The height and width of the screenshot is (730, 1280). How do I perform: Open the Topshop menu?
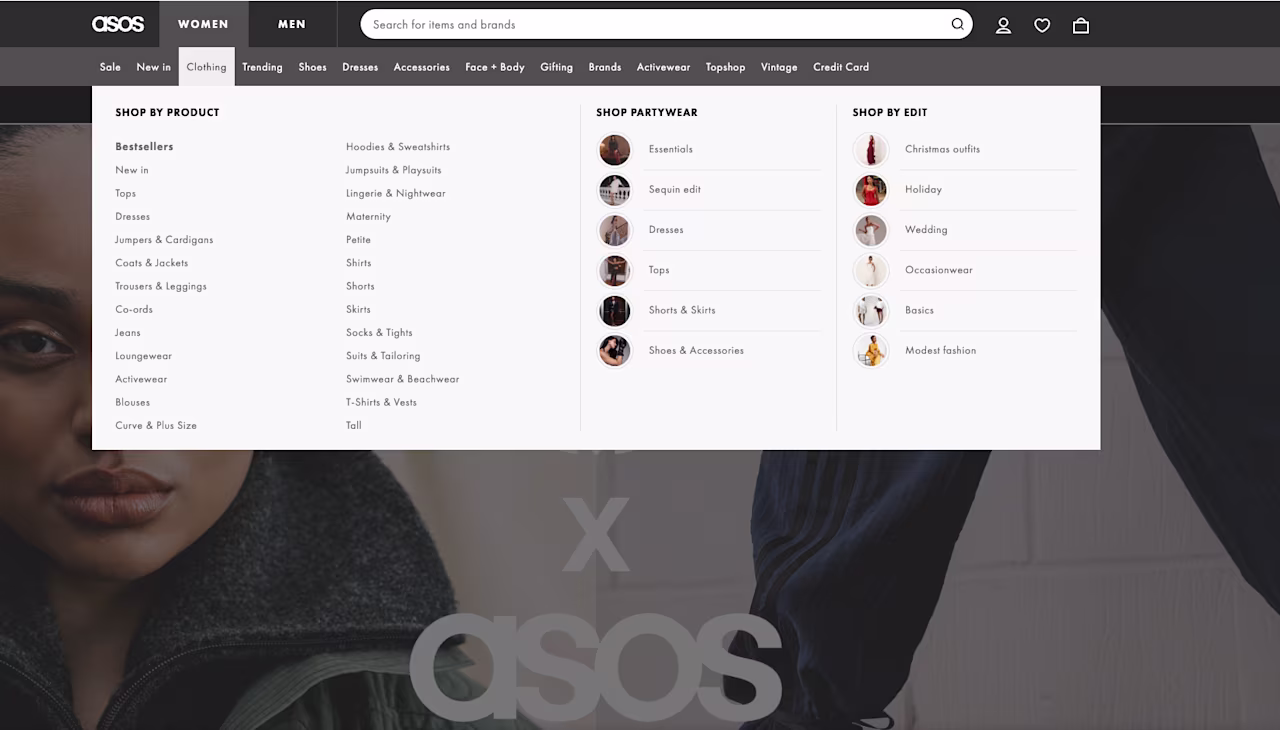click(x=726, y=67)
